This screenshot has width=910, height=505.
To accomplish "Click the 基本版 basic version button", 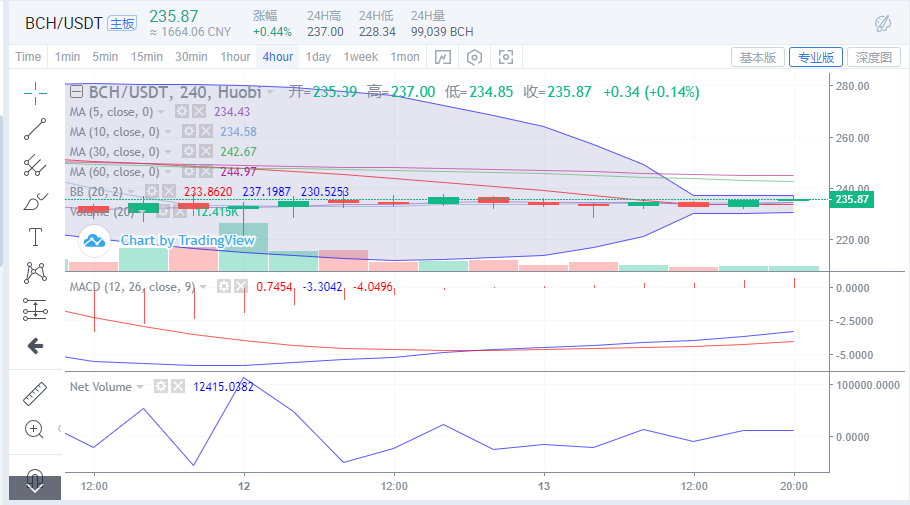I will (x=757, y=57).
